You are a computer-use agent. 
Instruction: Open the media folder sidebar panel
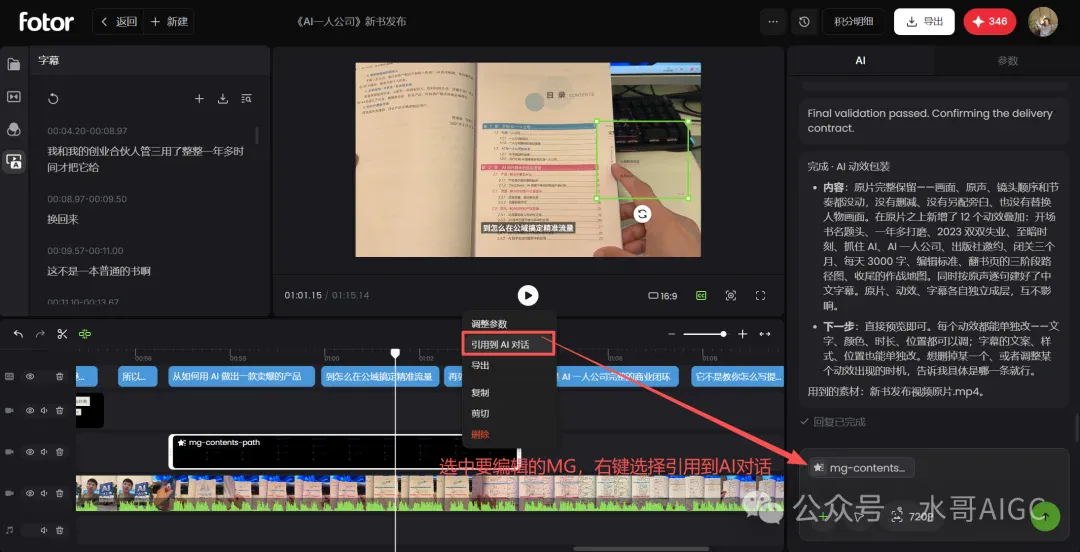(x=14, y=64)
